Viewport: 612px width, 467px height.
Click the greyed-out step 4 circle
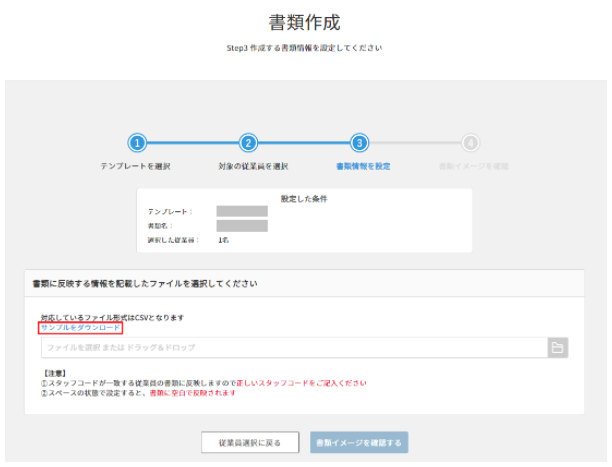[x=471, y=144]
